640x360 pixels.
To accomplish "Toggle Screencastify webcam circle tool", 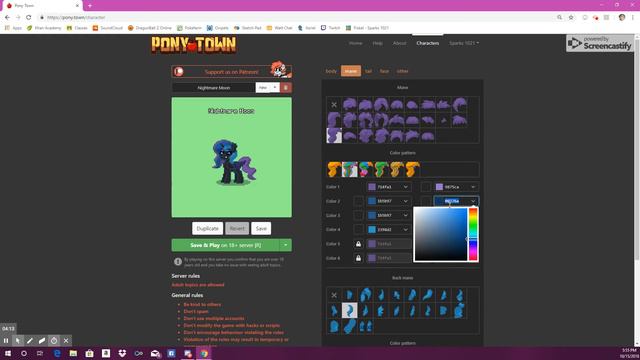I will 54,340.
